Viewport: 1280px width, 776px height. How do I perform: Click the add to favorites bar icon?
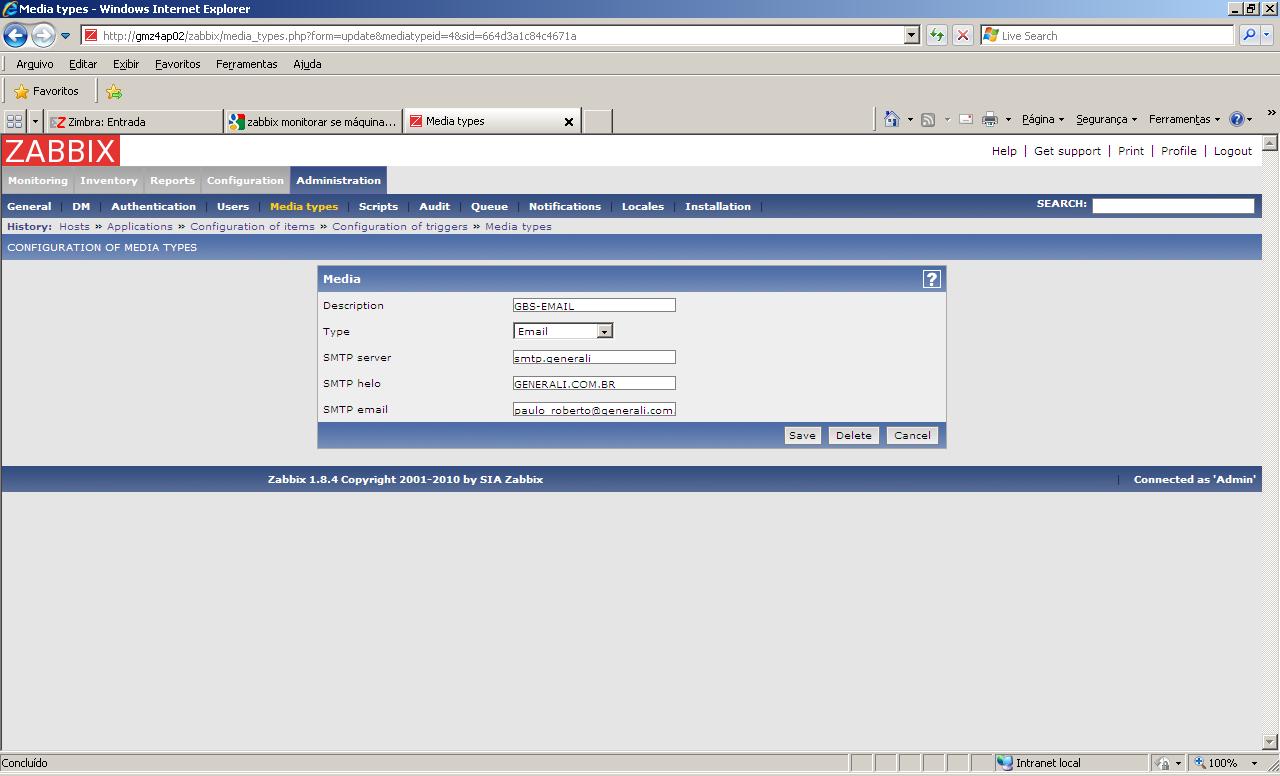pyautogui.click(x=114, y=92)
